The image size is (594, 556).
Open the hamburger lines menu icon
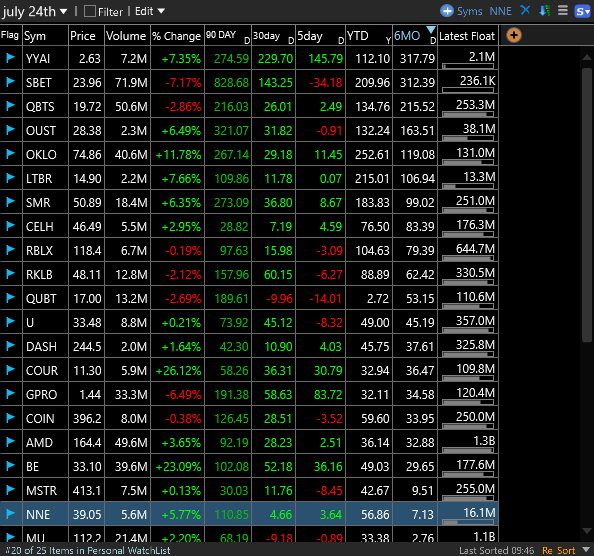pyautogui.click(x=563, y=10)
